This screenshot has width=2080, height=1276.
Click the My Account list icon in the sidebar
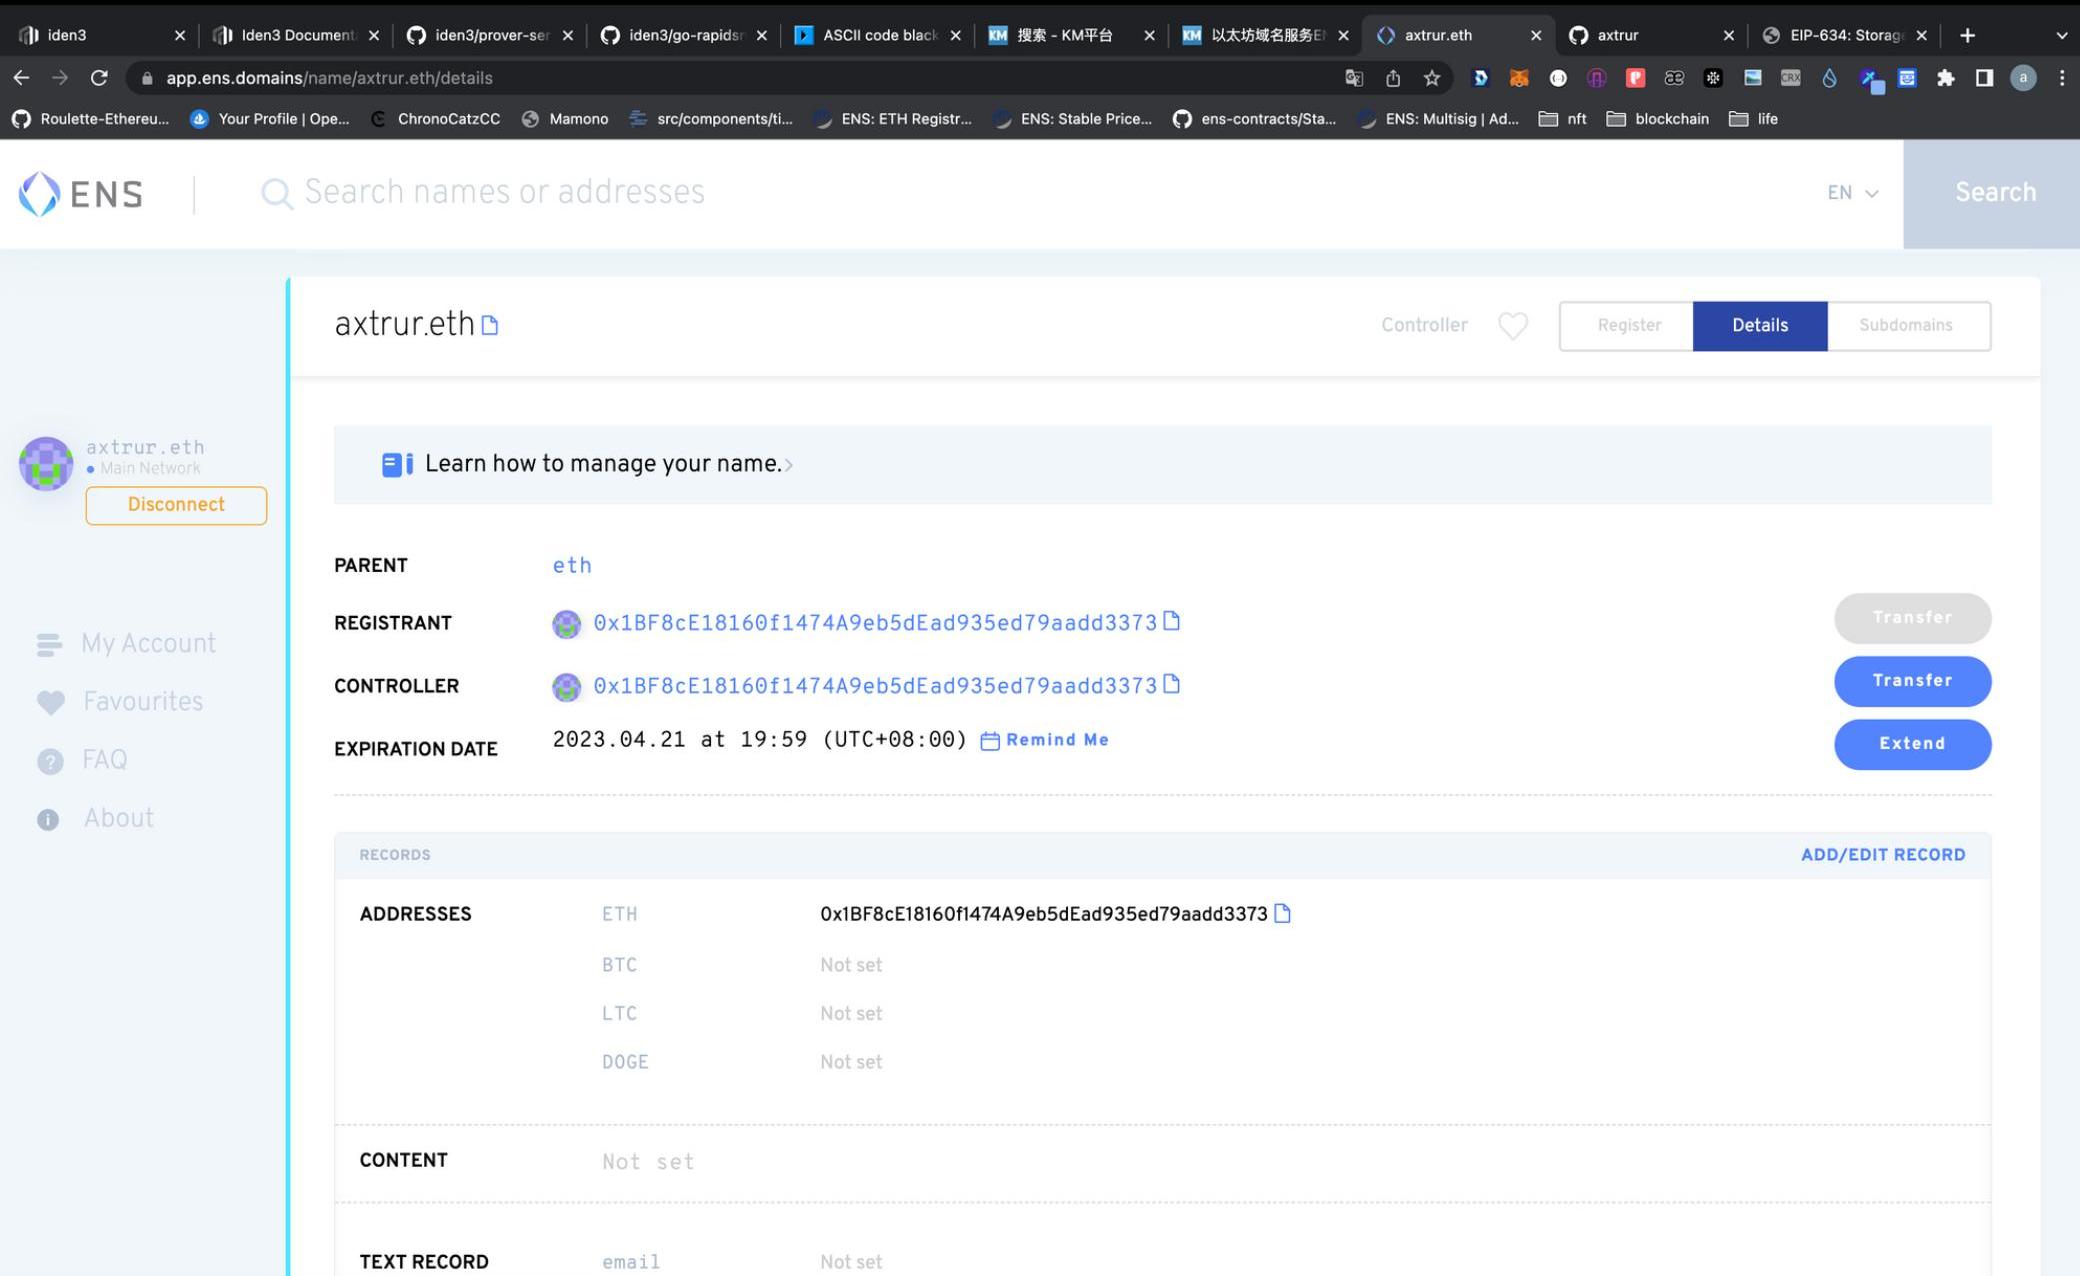[x=49, y=645]
